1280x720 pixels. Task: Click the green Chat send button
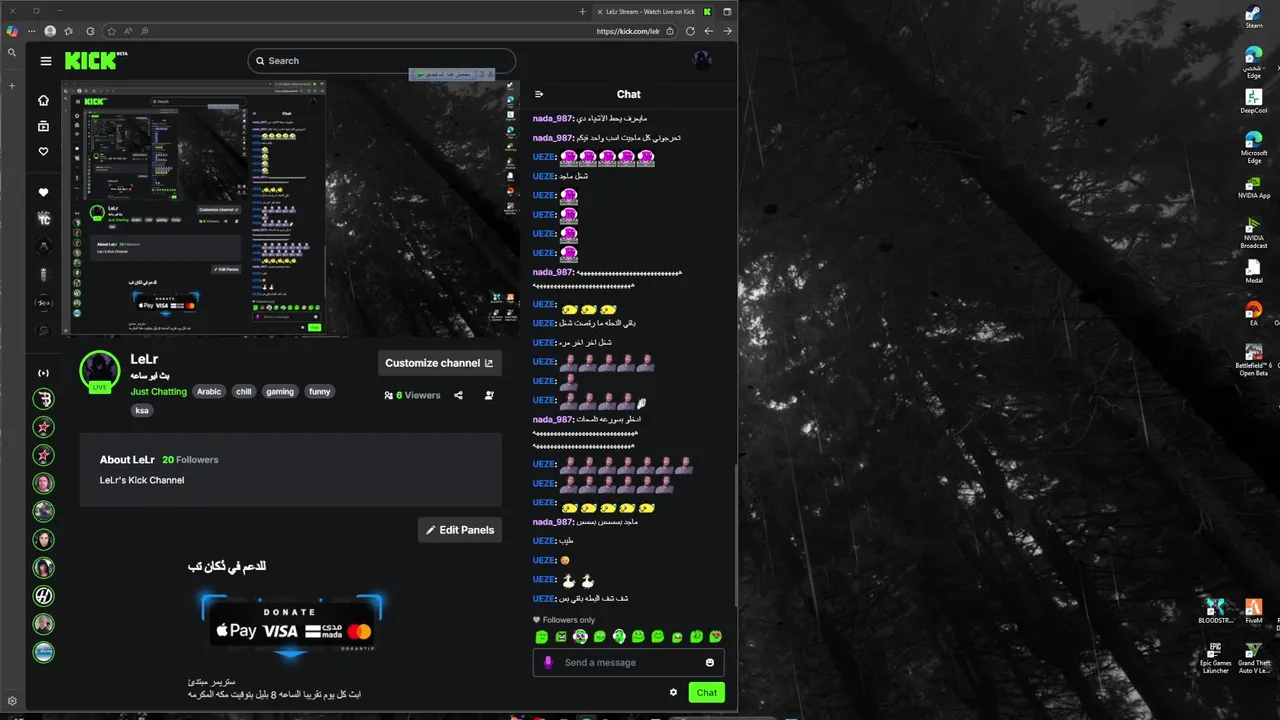pos(706,692)
